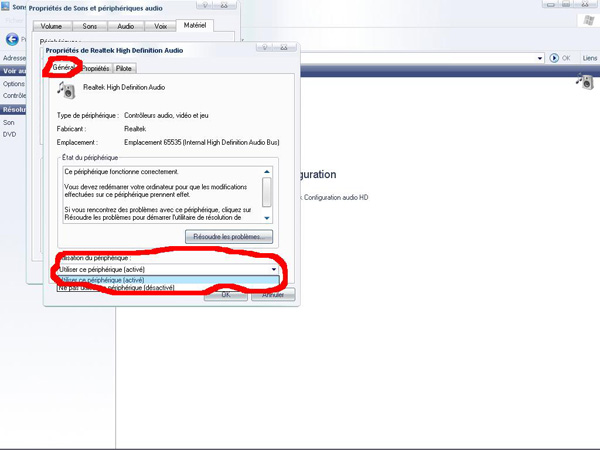Viewport: 600px width, 450px height.
Task: Click 'Résoudre les problèmes...' button
Action: [x=229, y=237]
